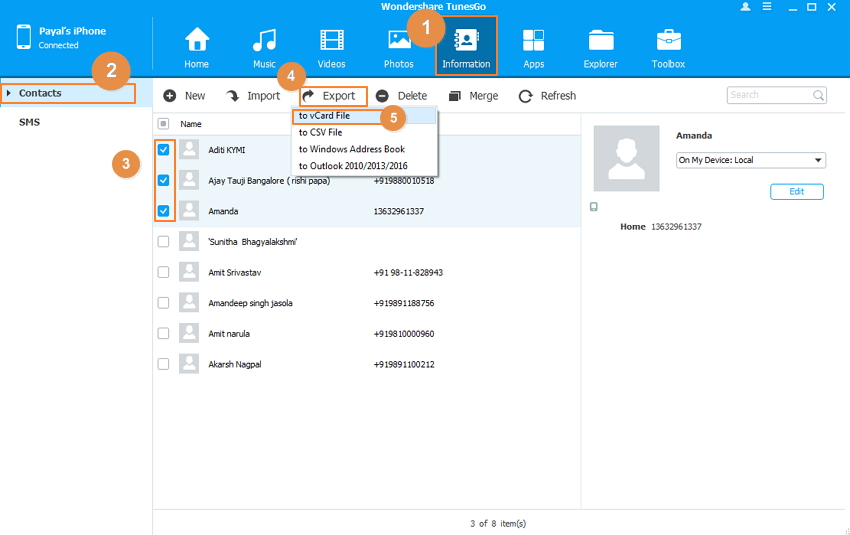Screen dimensions: 850x535
Task: Click Merge to combine contacts
Action: pos(473,96)
